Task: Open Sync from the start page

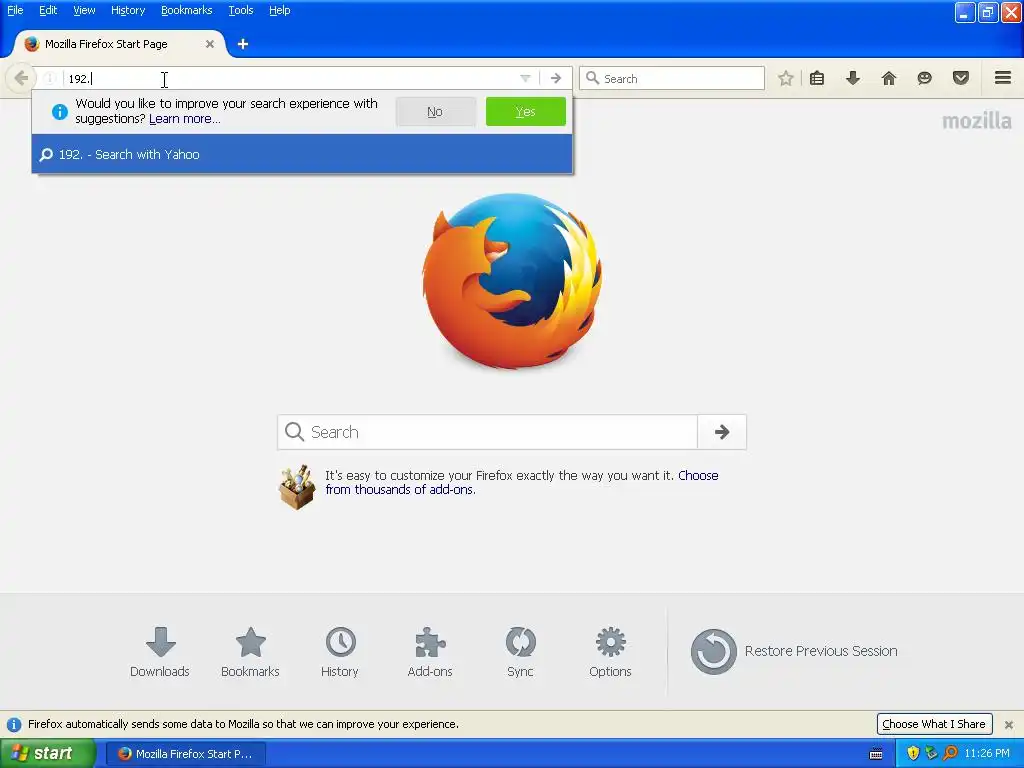Action: (x=520, y=652)
